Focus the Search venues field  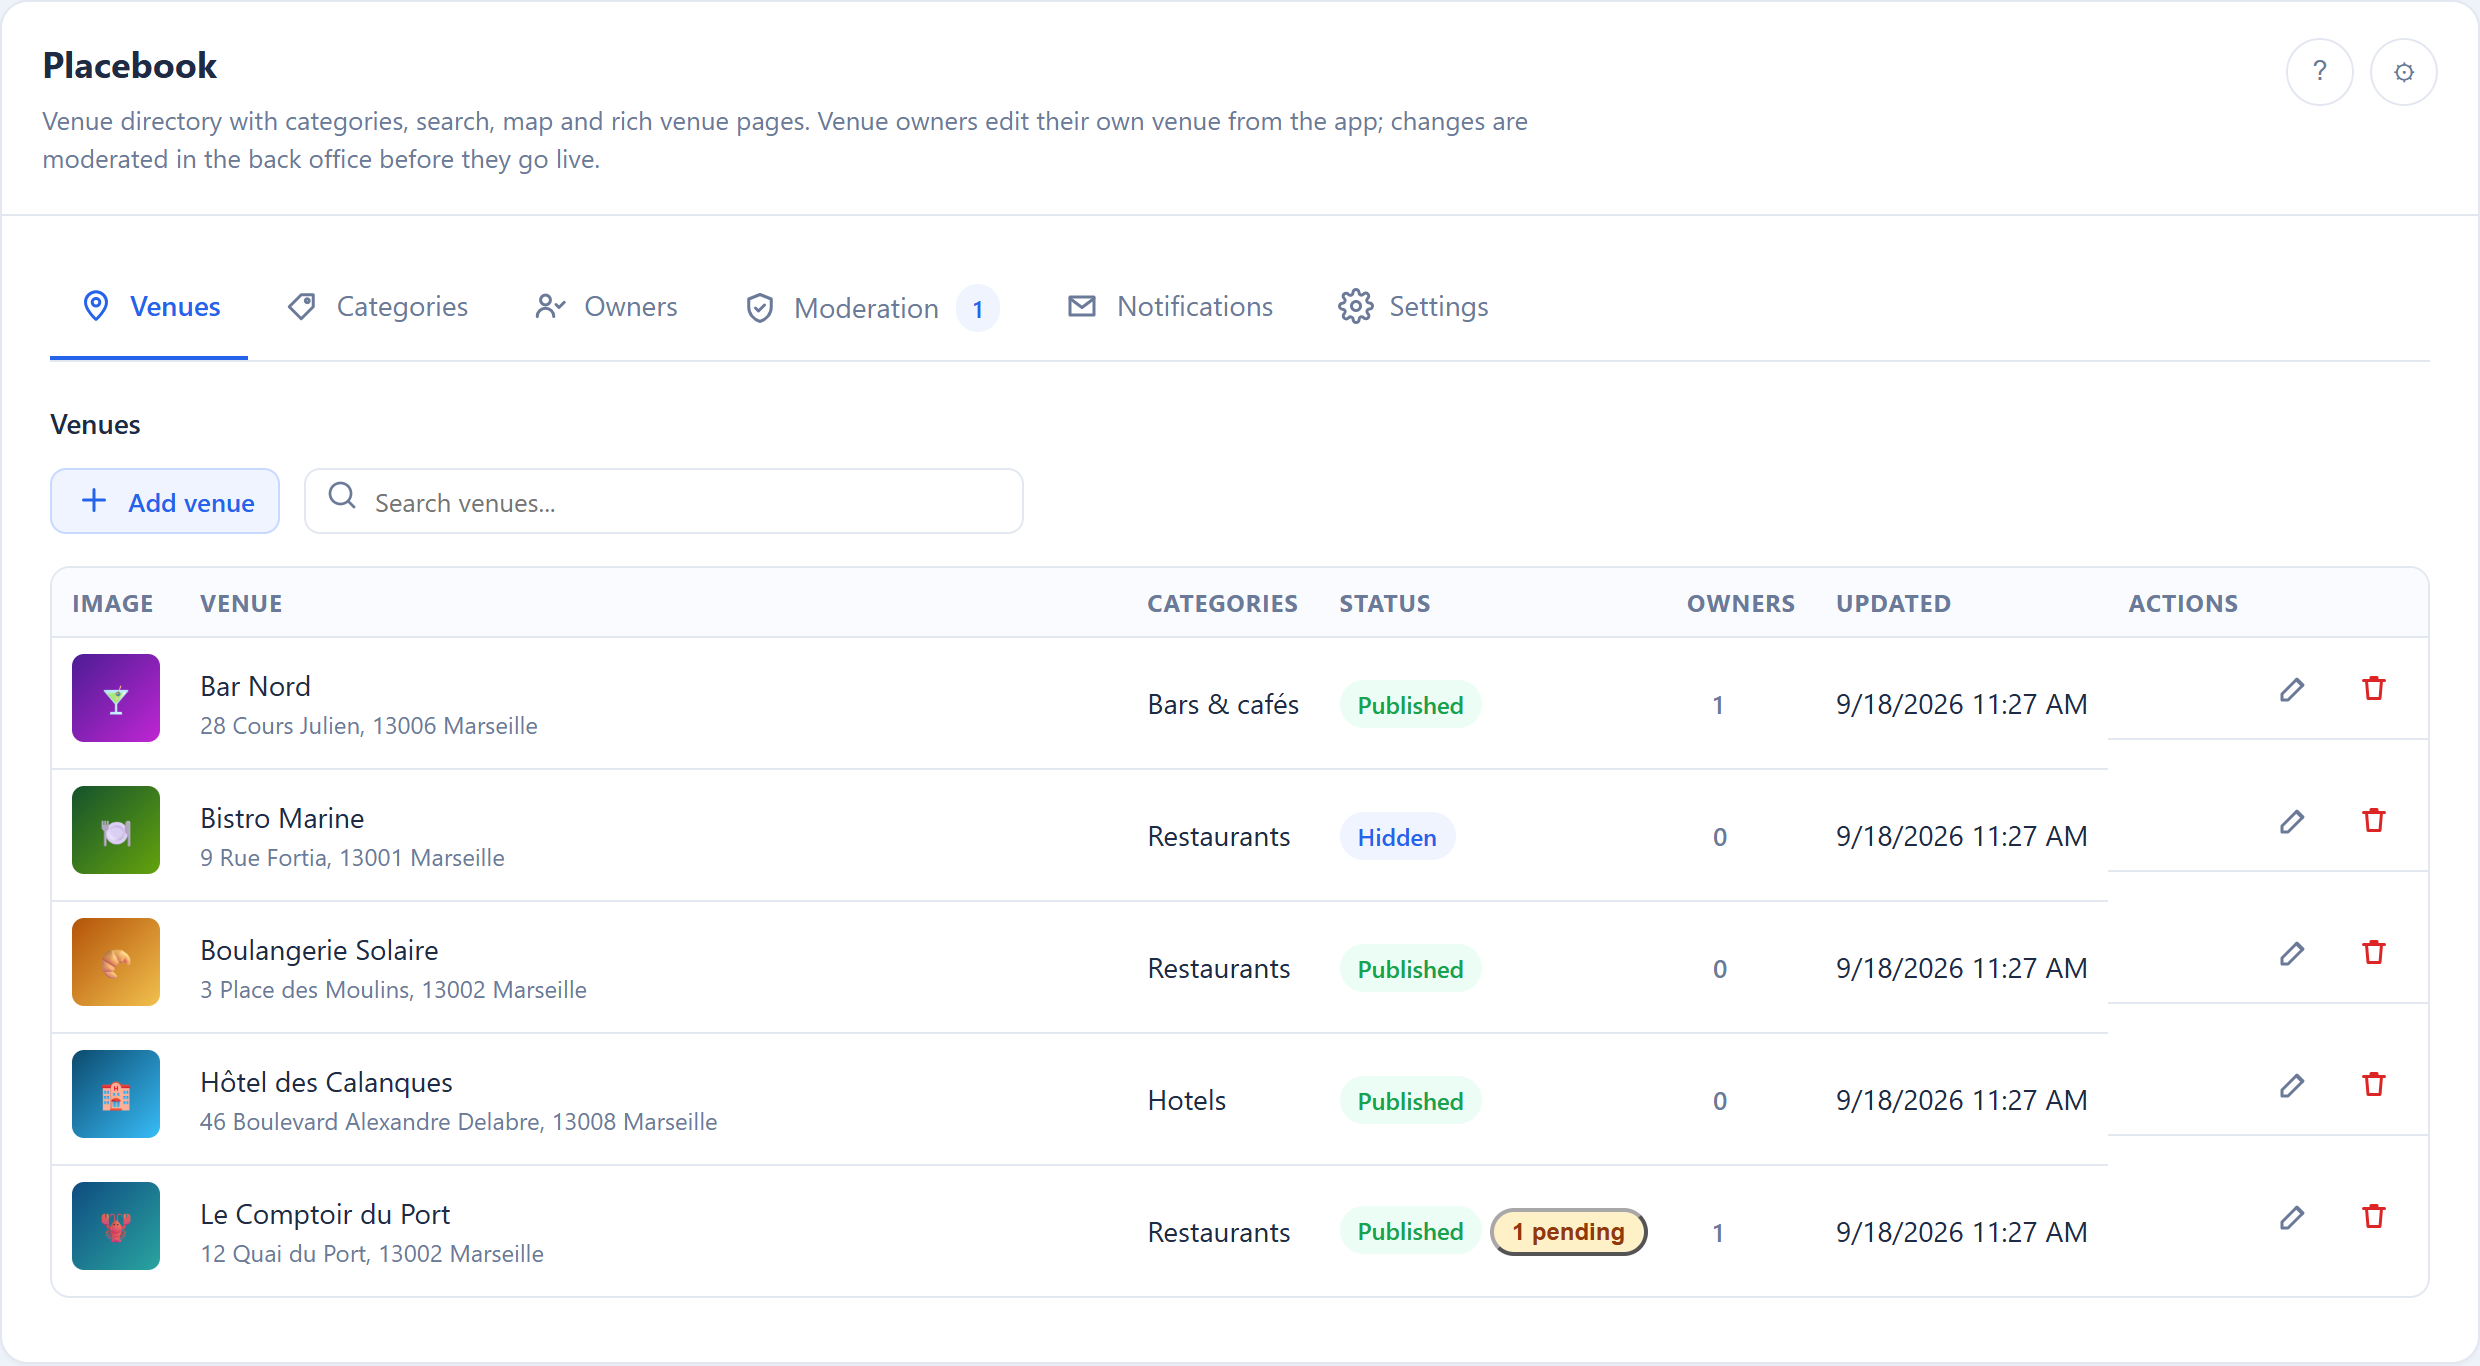(x=664, y=501)
